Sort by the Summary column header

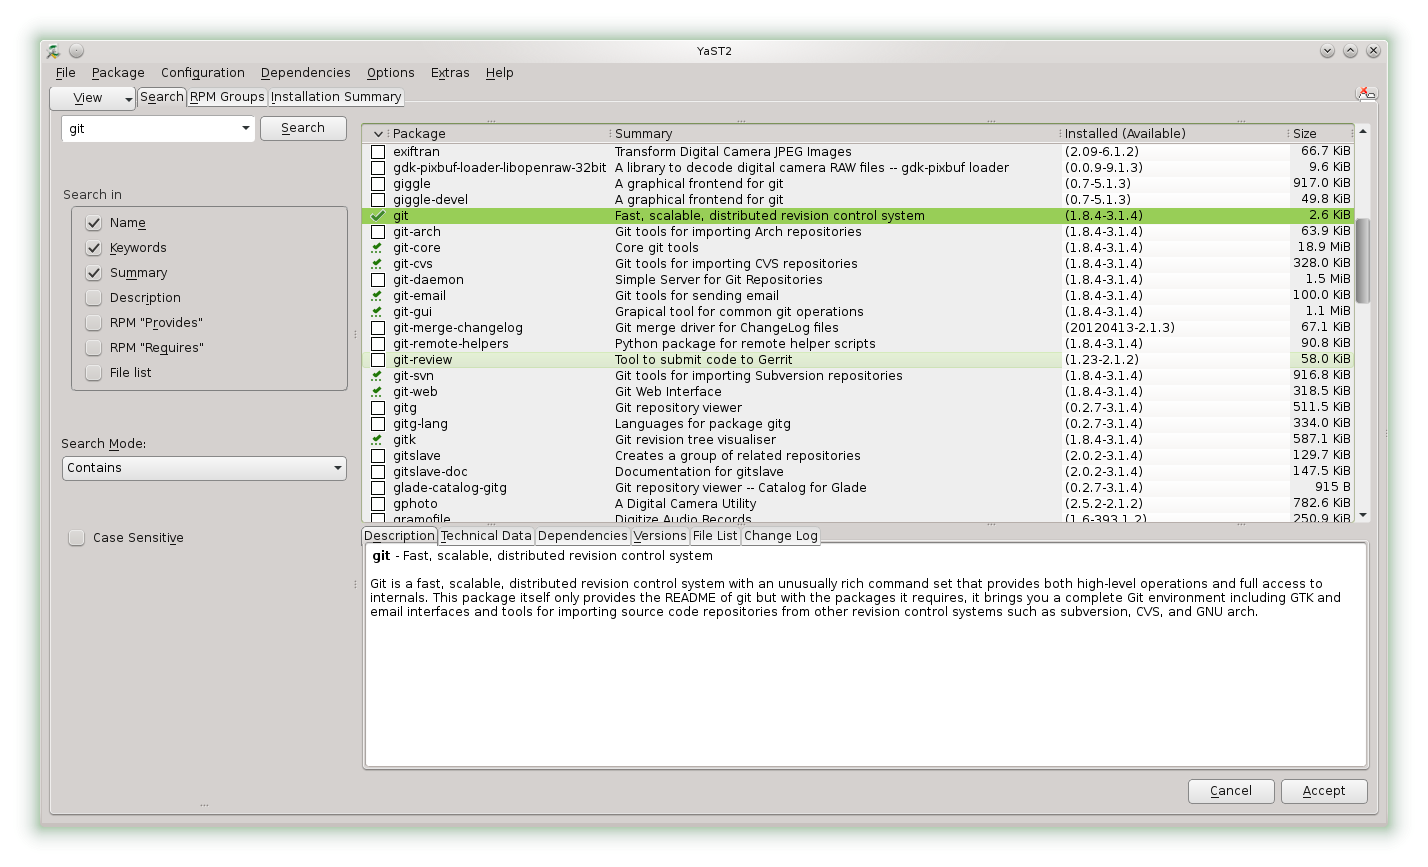tap(834, 134)
